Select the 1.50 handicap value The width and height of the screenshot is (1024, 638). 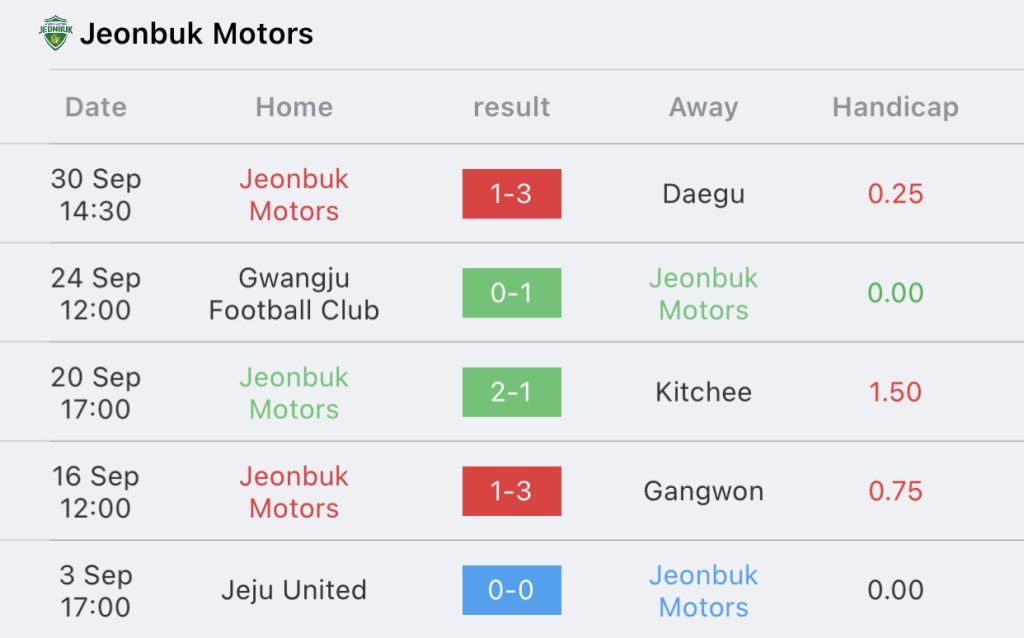pyautogui.click(x=895, y=392)
